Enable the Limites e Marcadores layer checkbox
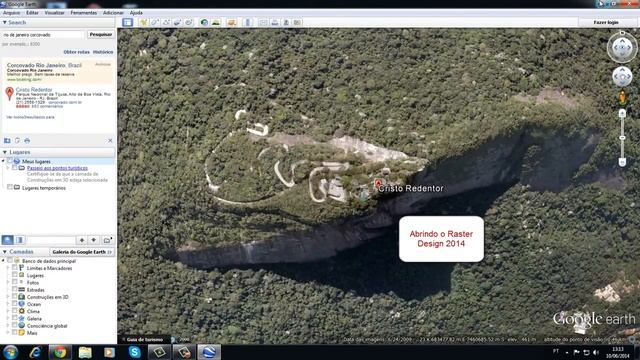The height and width of the screenshot is (360, 640). coord(15,268)
